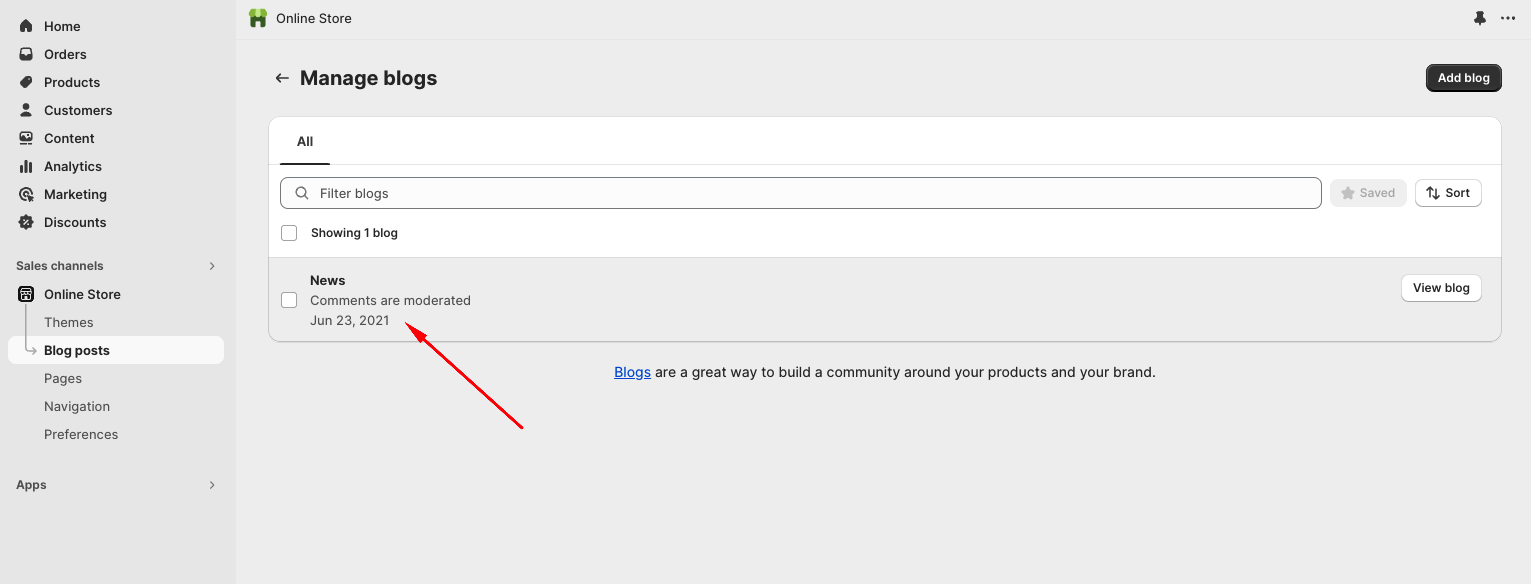Expand the Sales channels section
The width and height of the screenshot is (1531, 584).
pos(211,266)
